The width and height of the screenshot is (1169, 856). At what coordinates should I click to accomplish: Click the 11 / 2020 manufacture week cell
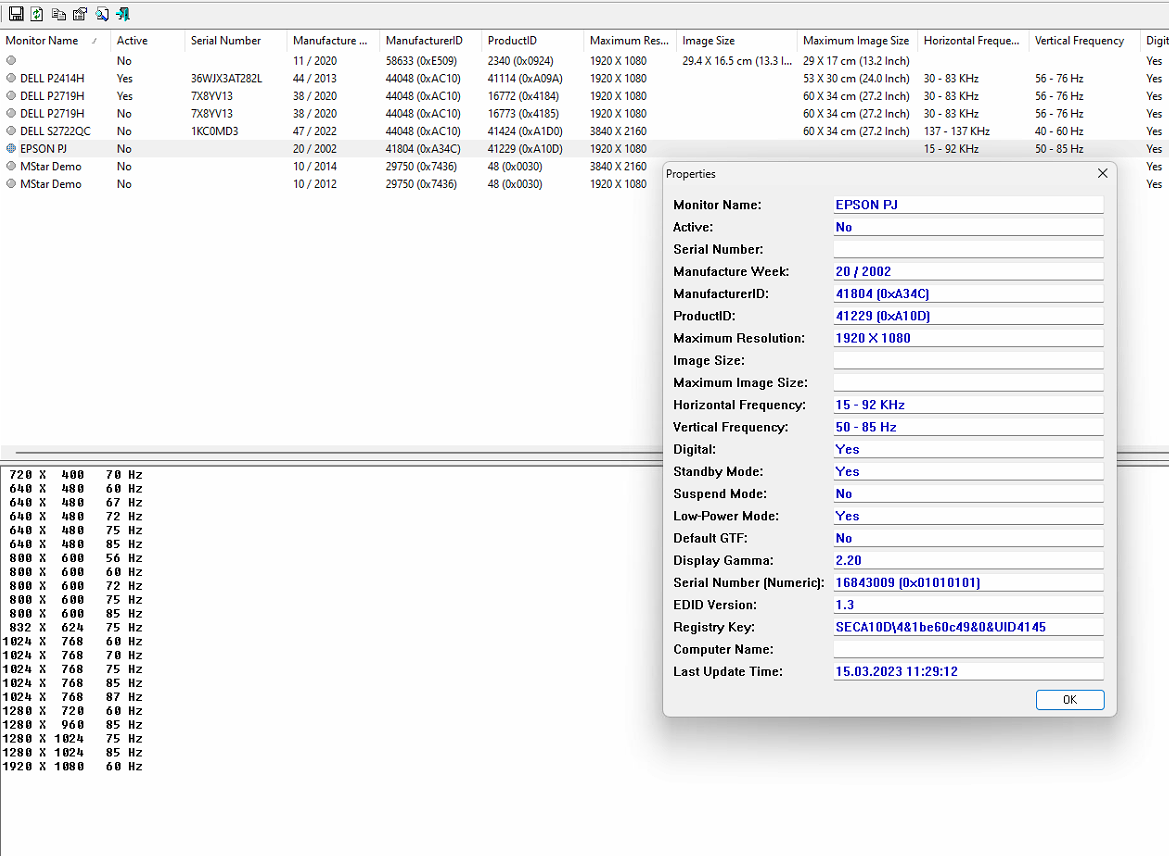point(315,60)
